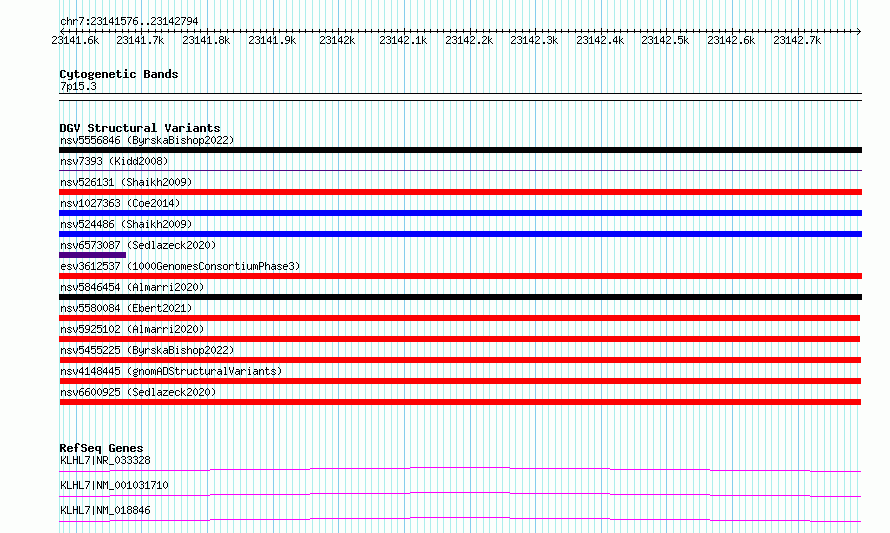Screen dimensions: 890x533
Task: Click the blue bar for nsv1027363
Action: click(x=460, y=213)
